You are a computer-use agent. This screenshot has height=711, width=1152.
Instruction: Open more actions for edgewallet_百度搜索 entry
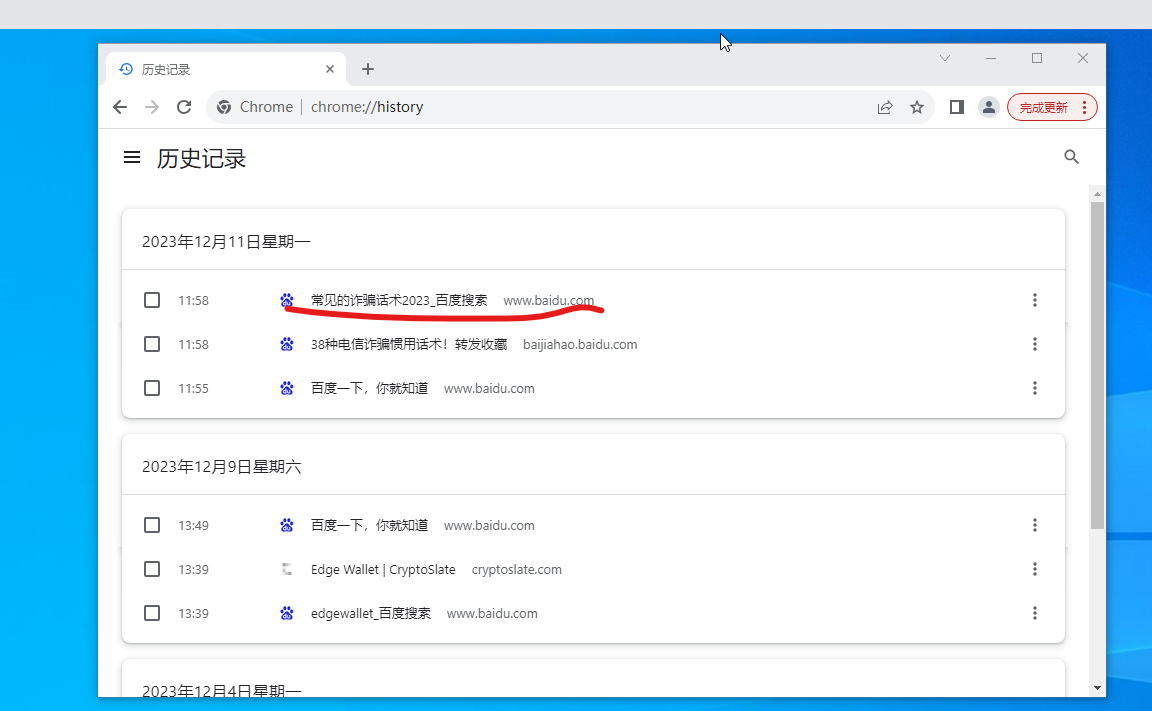pos(1034,613)
